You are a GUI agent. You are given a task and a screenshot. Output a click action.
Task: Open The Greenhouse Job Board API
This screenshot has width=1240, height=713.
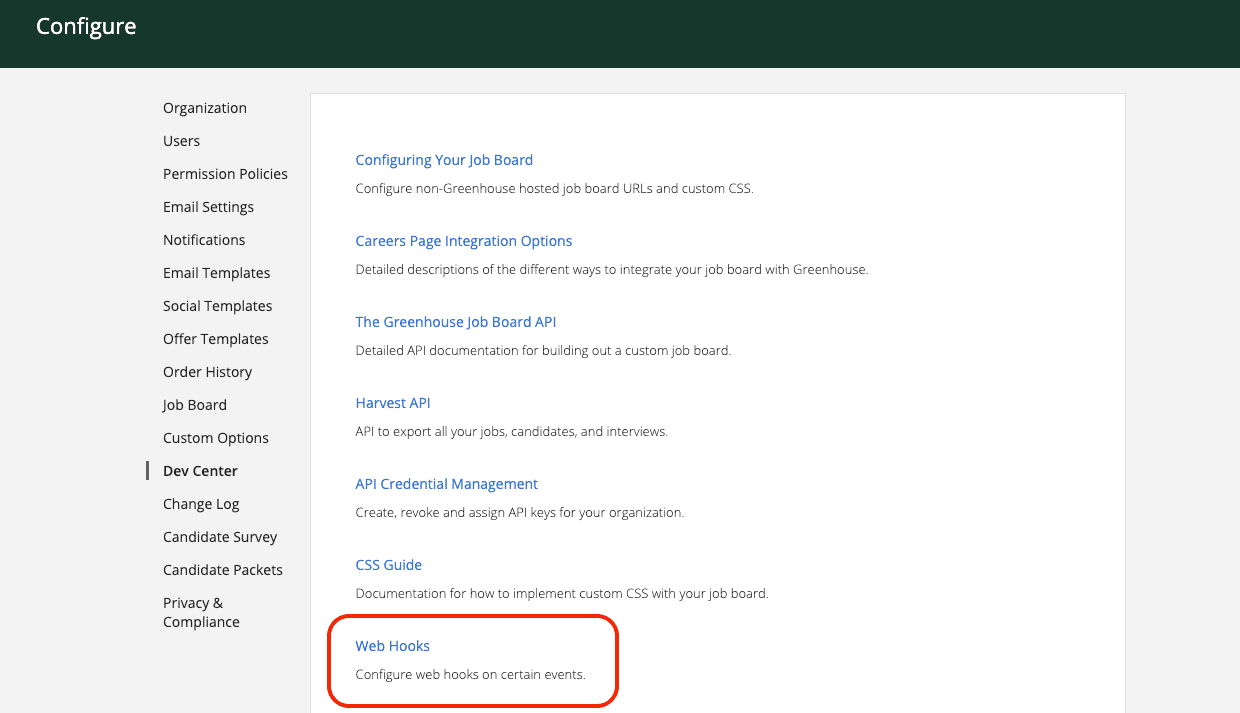click(455, 322)
